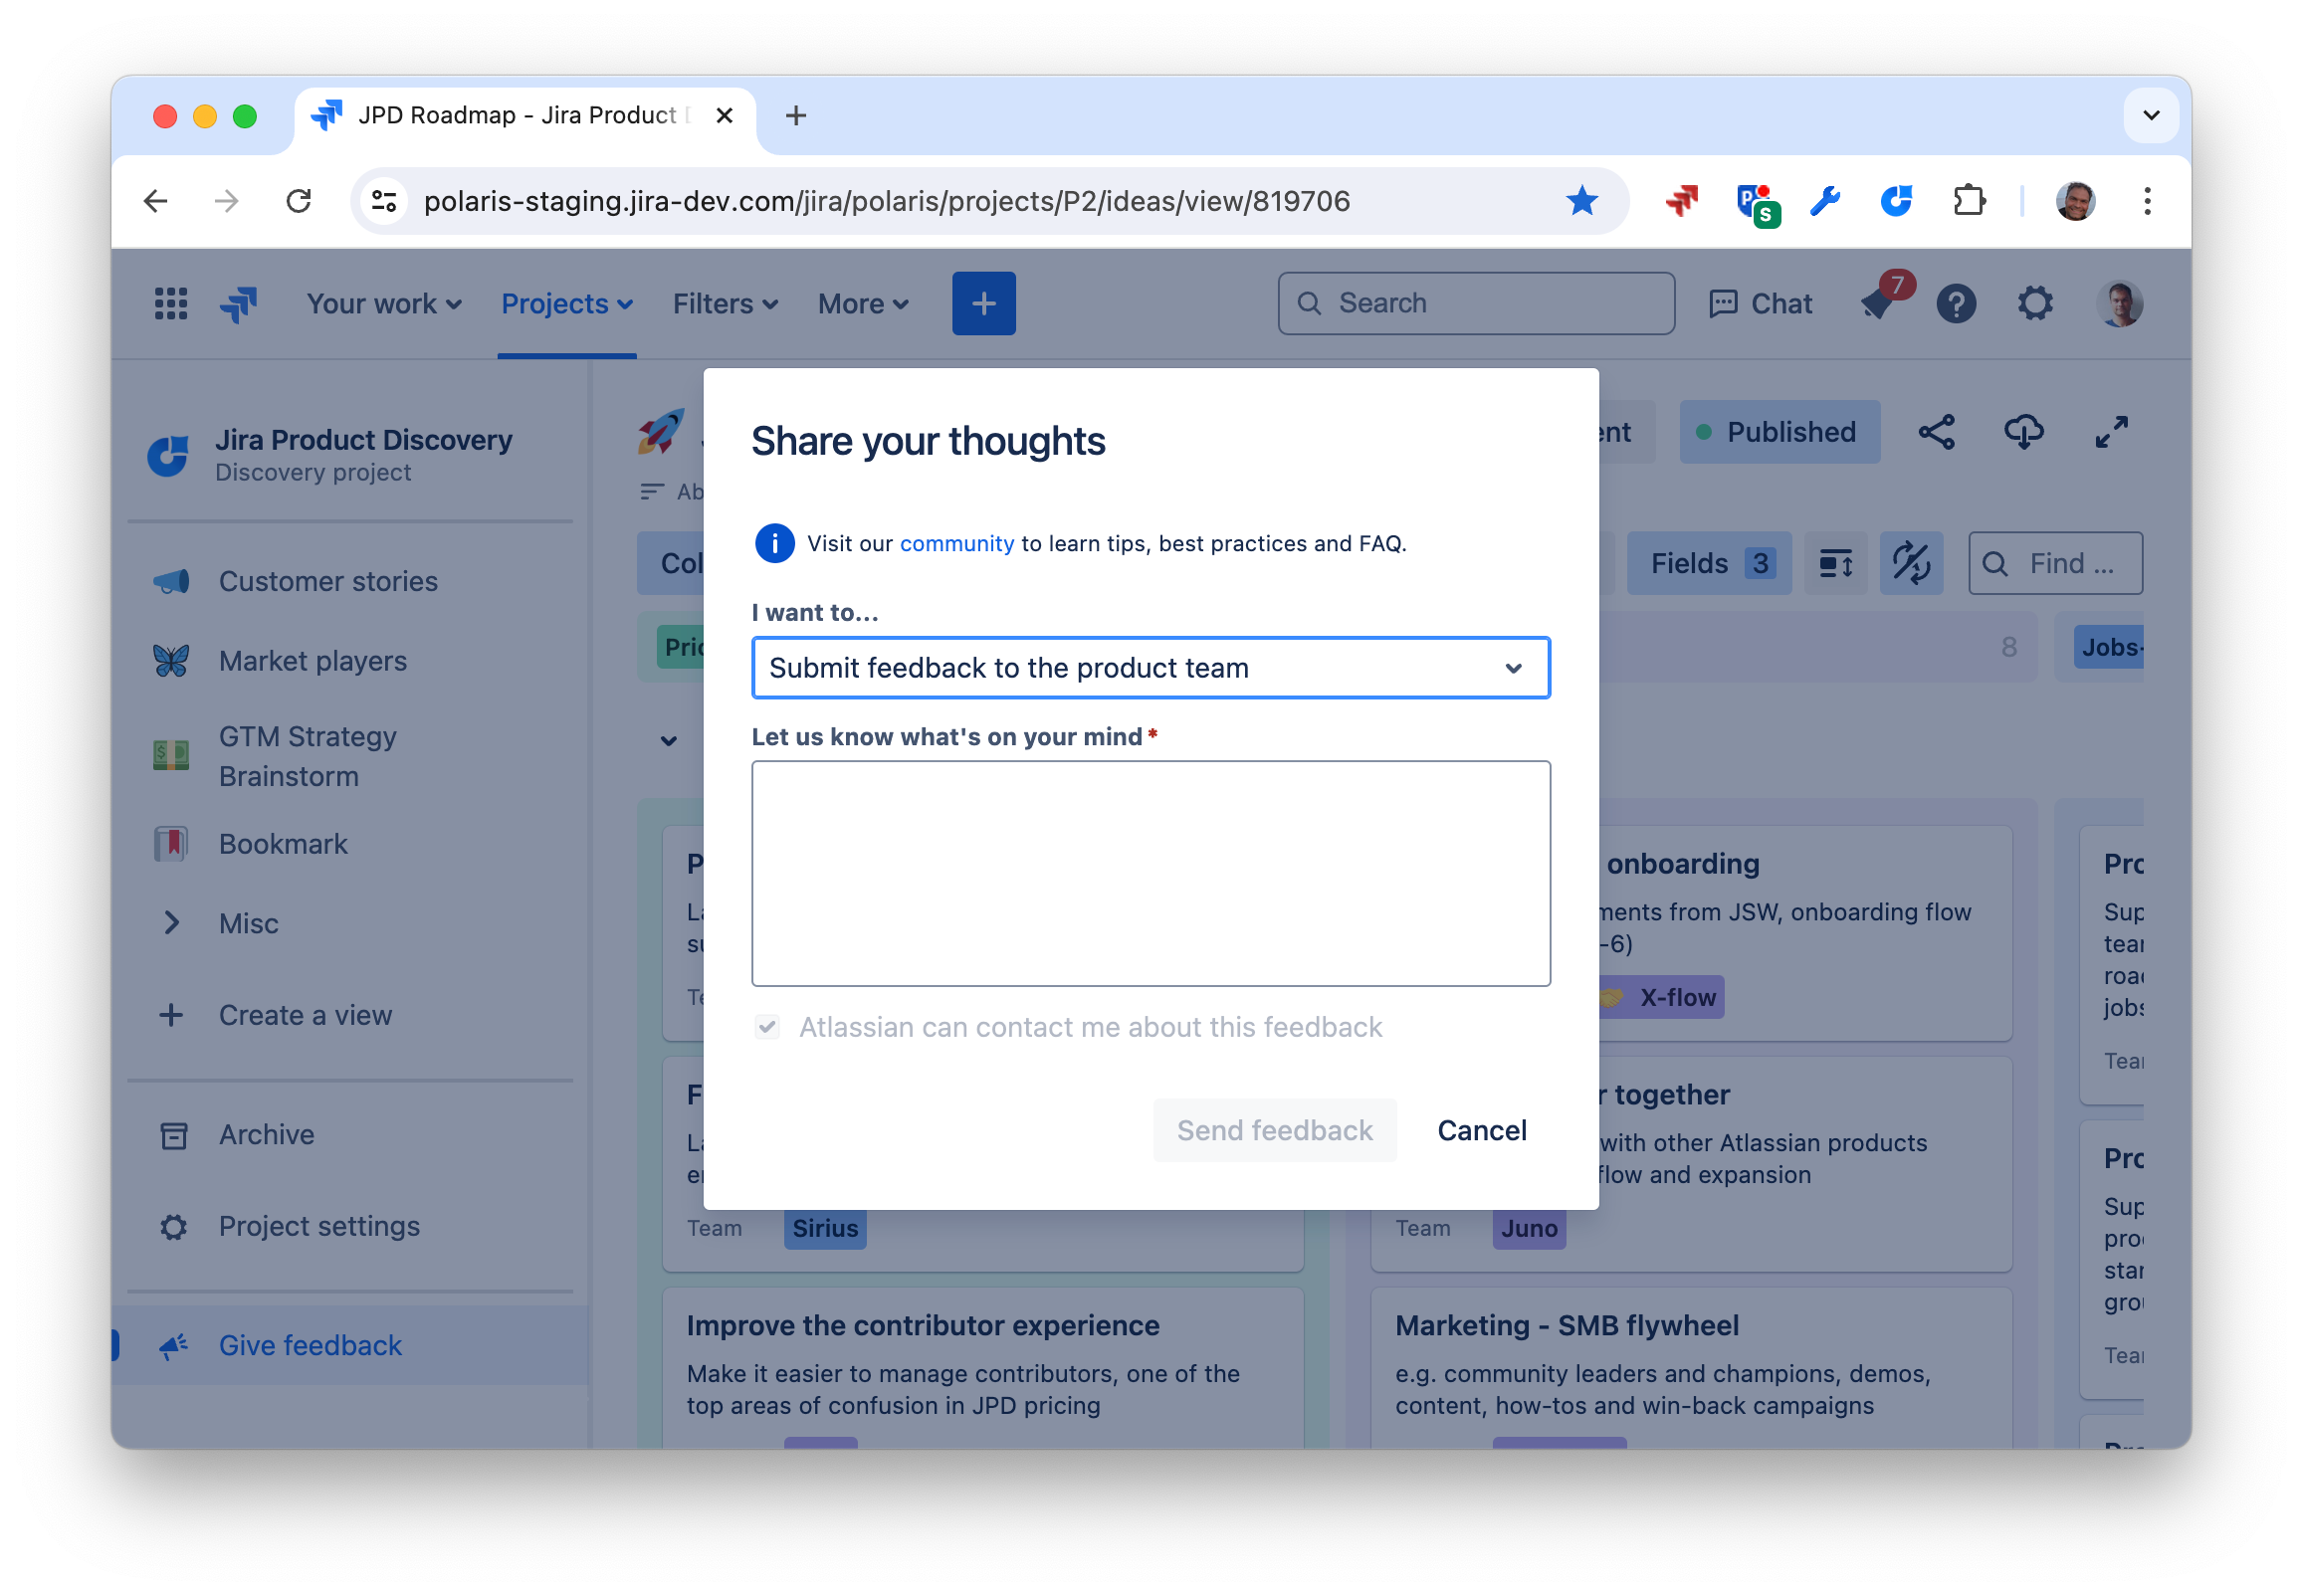Click the feedback text area
Viewport: 2303px width, 1596px height.
pos(1151,873)
